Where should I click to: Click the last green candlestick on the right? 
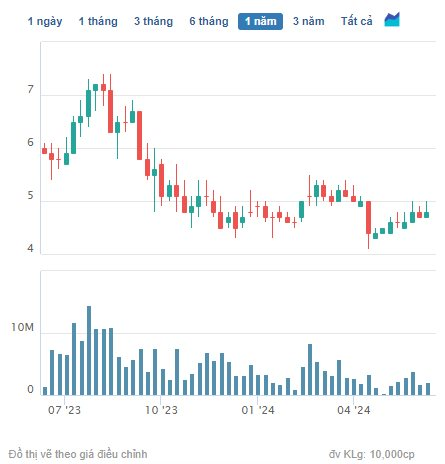(426, 215)
